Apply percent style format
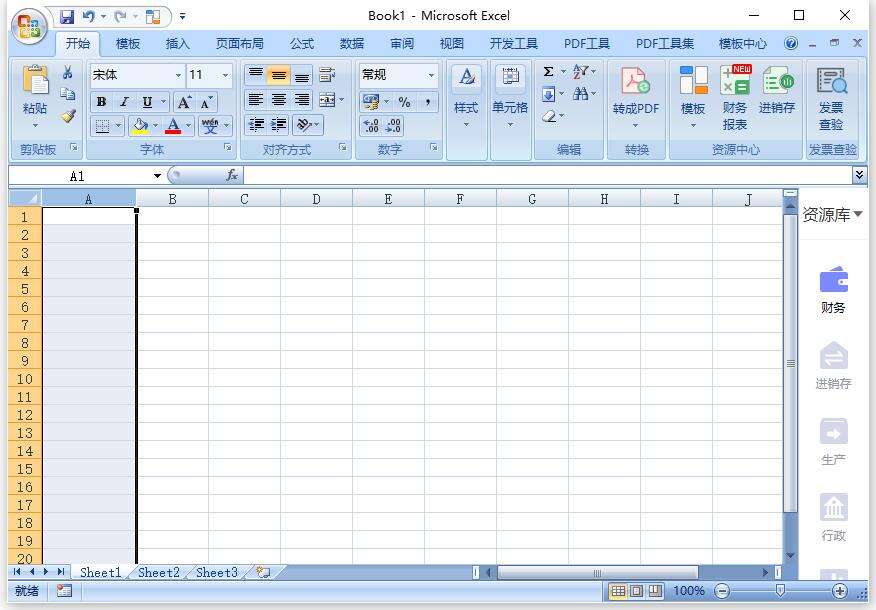This screenshot has height=610, width=876. 404,102
